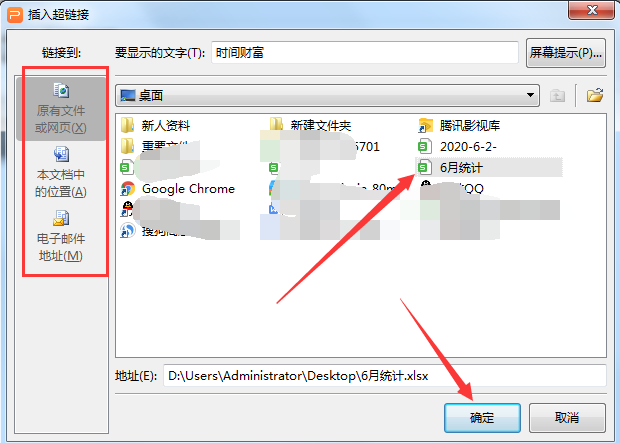Open the browse for file folder icon
The width and height of the screenshot is (620, 443).
coord(594,95)
